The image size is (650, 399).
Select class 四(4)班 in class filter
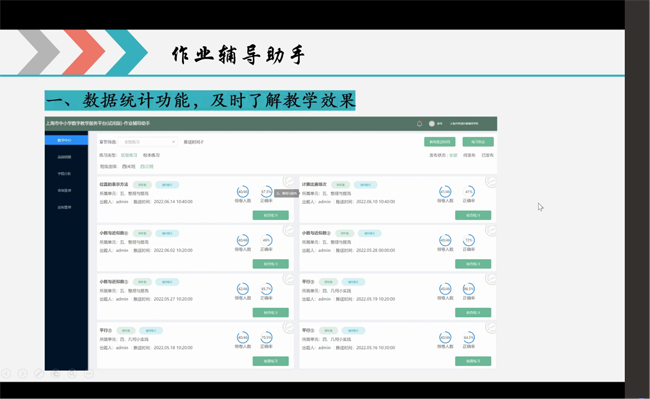pos(129,166)
